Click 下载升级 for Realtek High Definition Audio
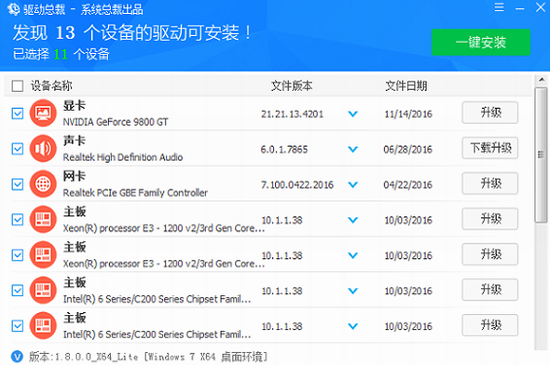The width and height of the screenshot is (550, 365). tap(490, 148)
